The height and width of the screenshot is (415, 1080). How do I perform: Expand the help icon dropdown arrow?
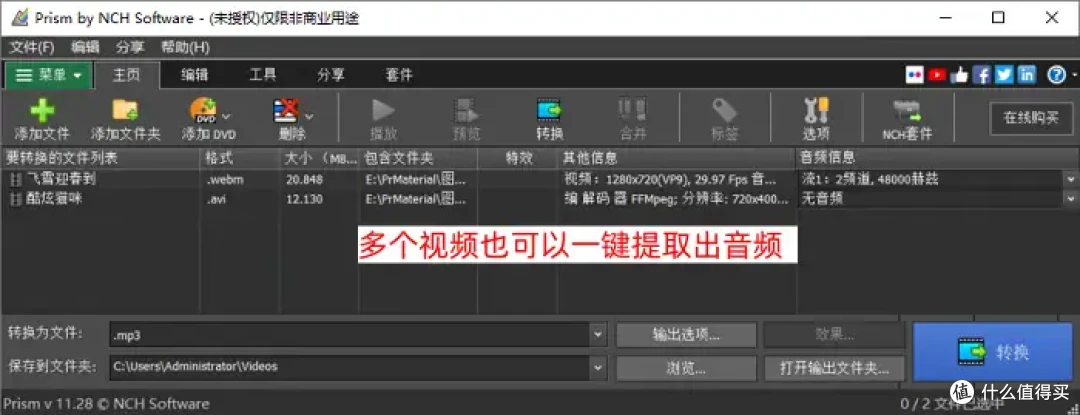1073,75
